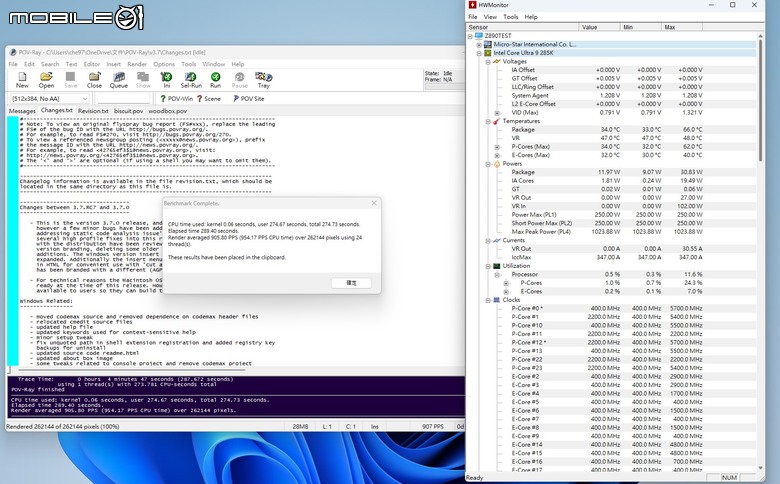Switch to the Revision.txt tab
The image size is (780, 484).
[93, 111]
